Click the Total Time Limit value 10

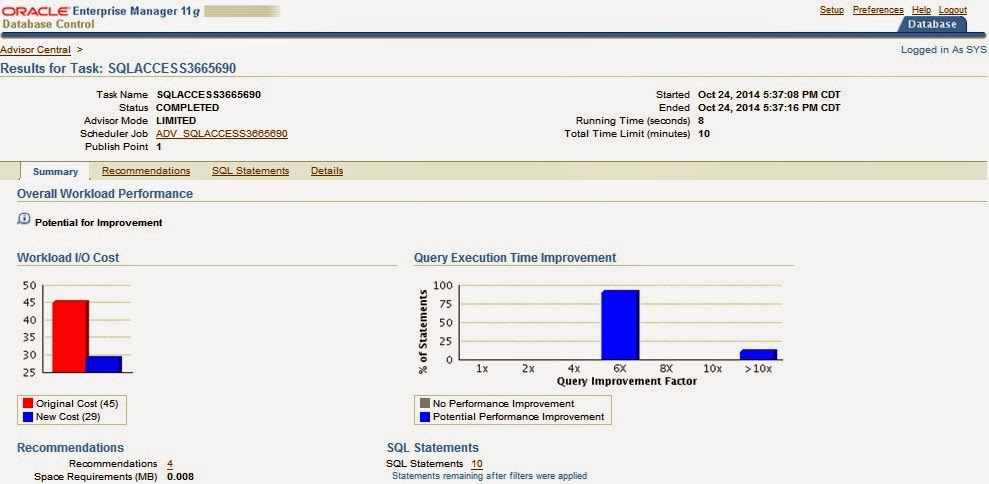(x=704, y=134)
